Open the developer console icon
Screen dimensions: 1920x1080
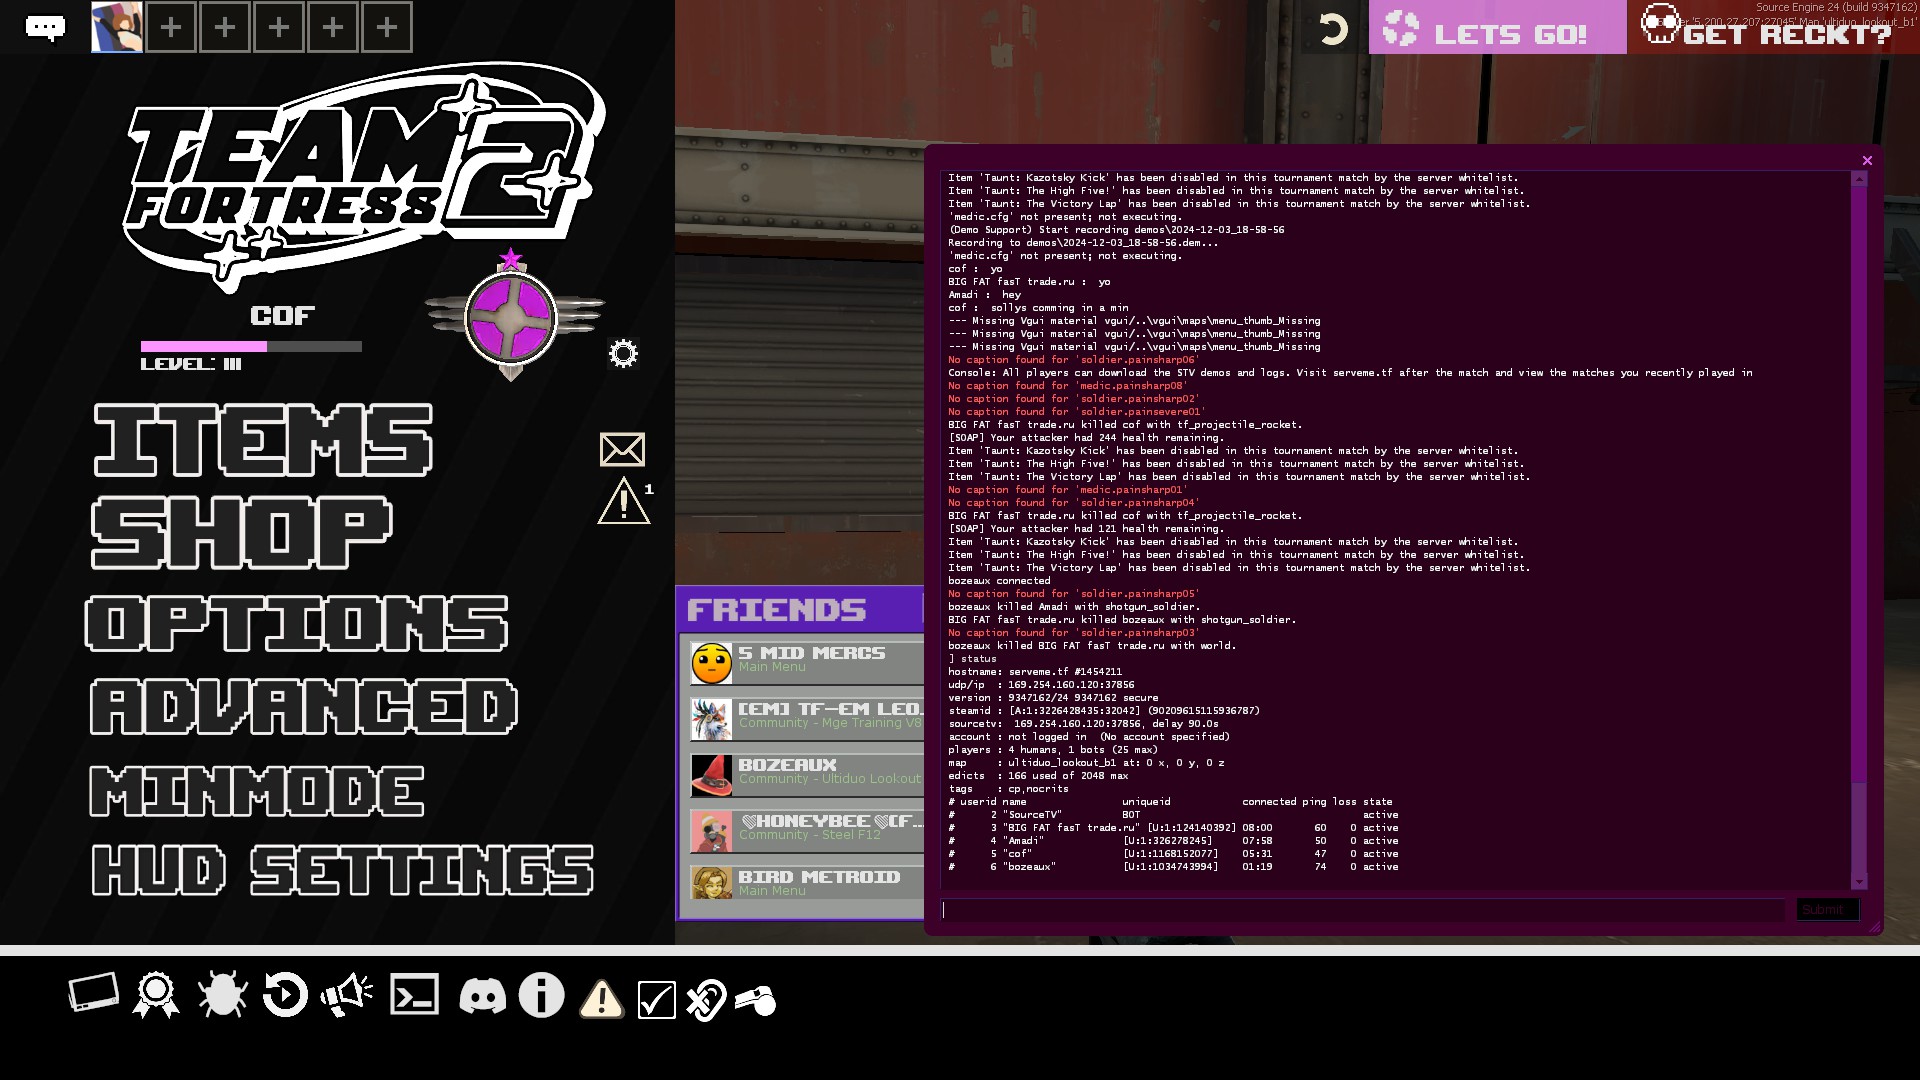click(414, 996)
